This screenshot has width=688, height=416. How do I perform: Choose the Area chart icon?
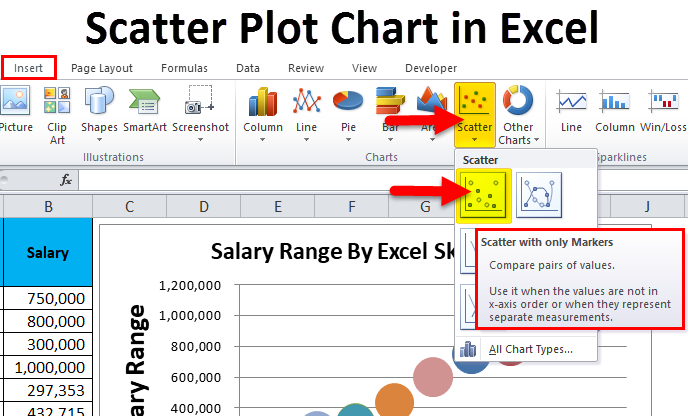pyautogui.click(x=432, y=100)
